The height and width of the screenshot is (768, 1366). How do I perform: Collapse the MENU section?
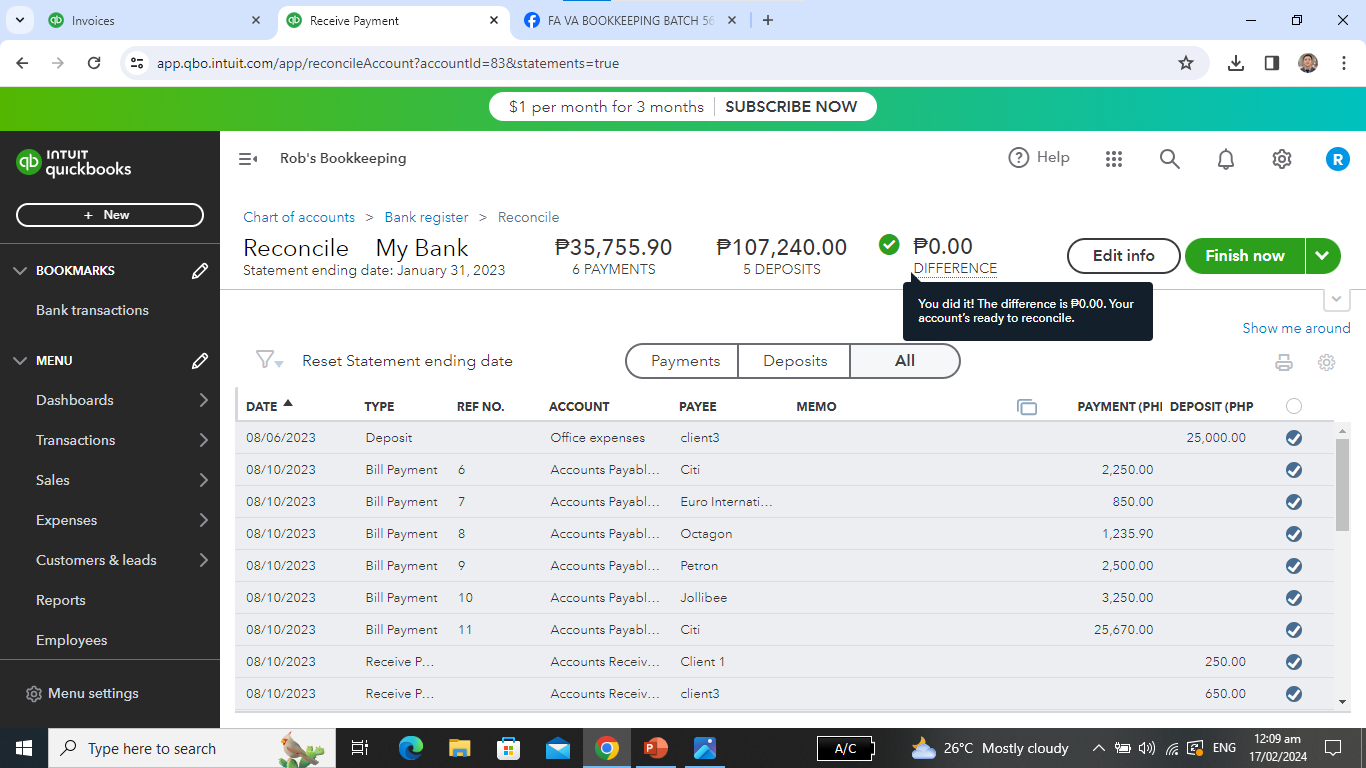click(x=20, y=361)
